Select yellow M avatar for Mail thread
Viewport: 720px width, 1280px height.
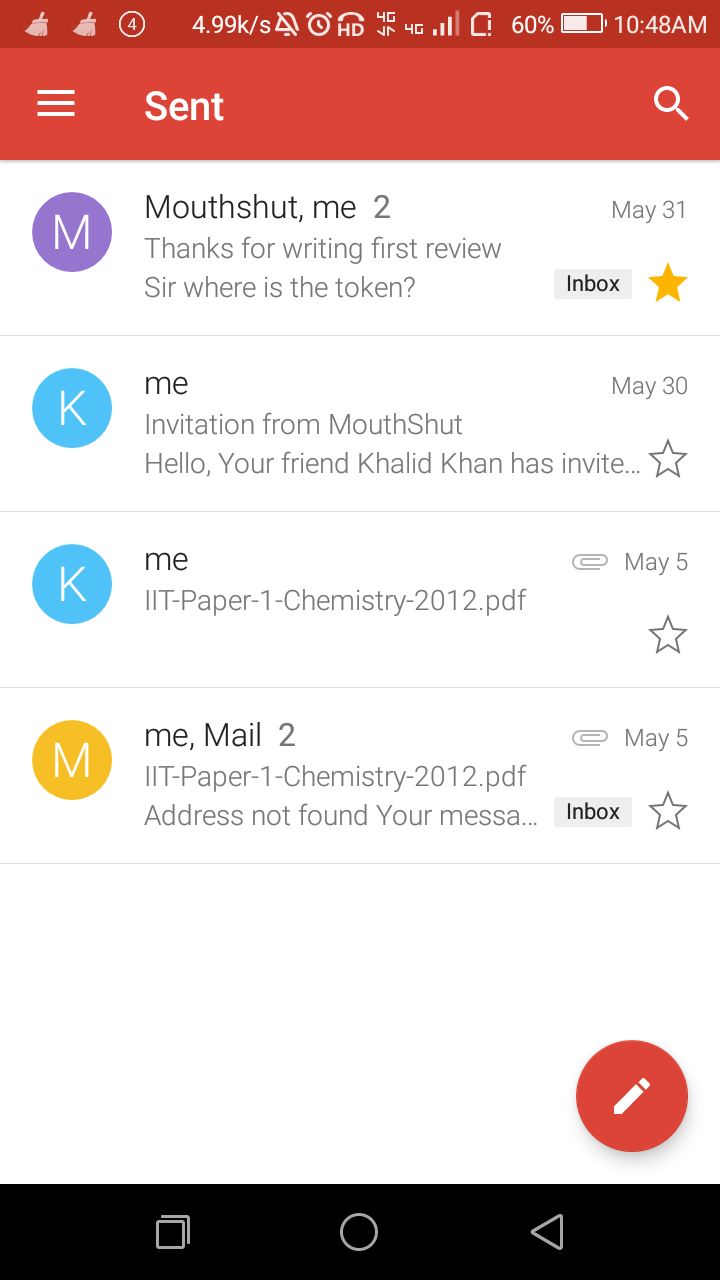click(72, 760)
